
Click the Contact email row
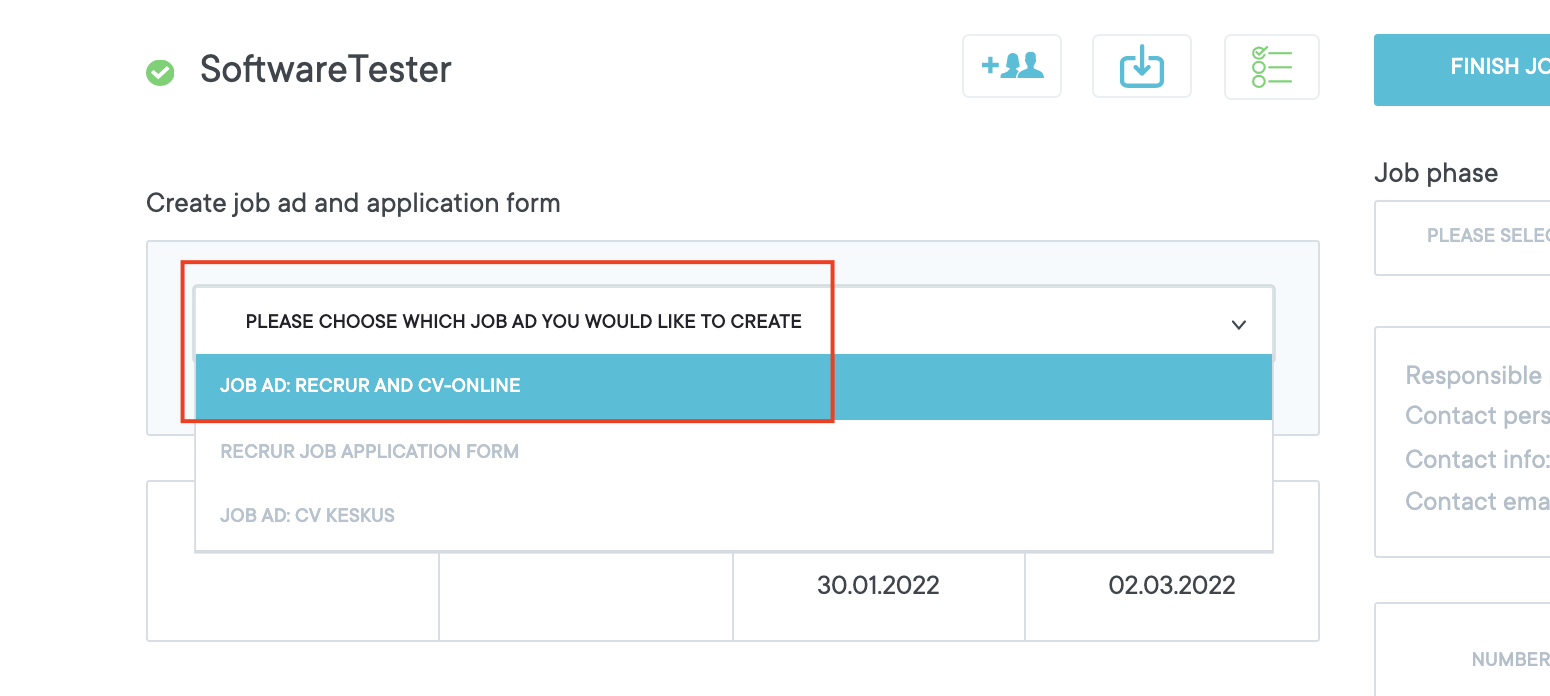[x=1477, y=501]
